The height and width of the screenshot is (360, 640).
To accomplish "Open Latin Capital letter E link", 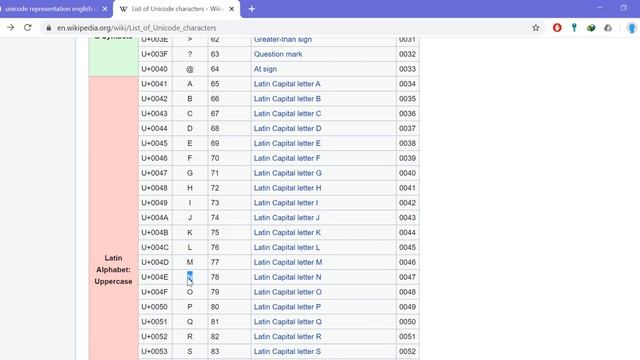I will [x=287, y=143].
